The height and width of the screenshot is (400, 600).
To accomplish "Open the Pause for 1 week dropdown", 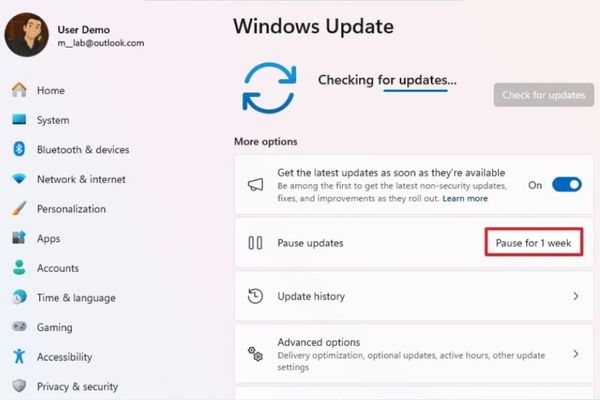I will (x=534, y=242).
